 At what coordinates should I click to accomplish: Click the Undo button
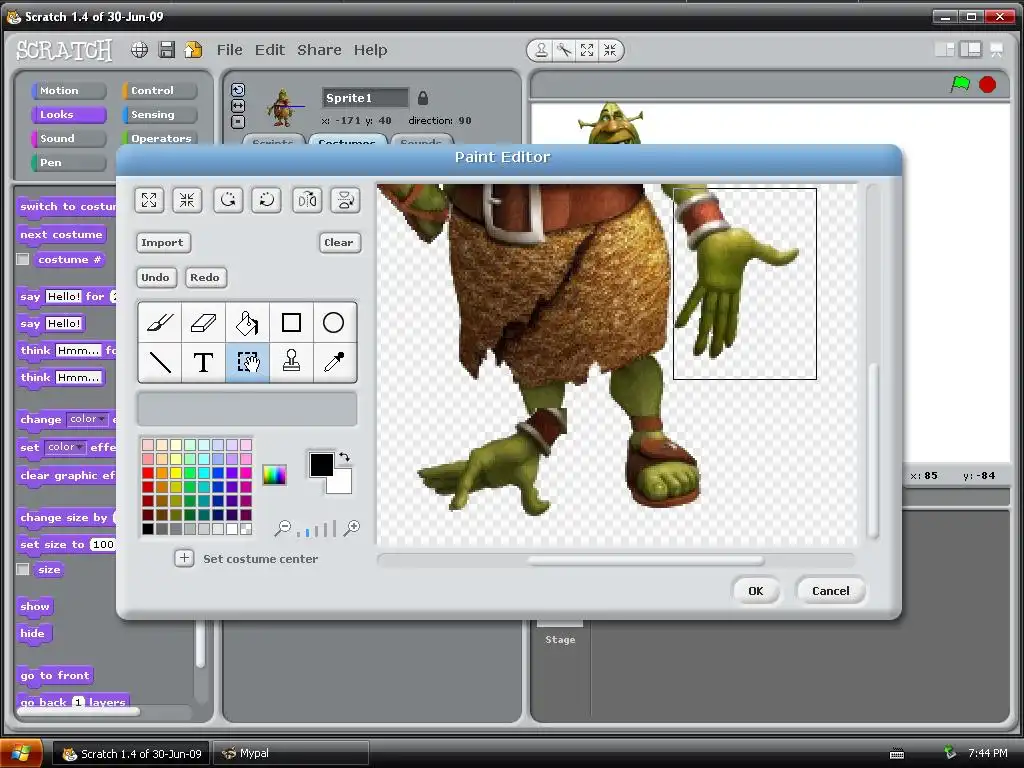[x=155, y=277]
